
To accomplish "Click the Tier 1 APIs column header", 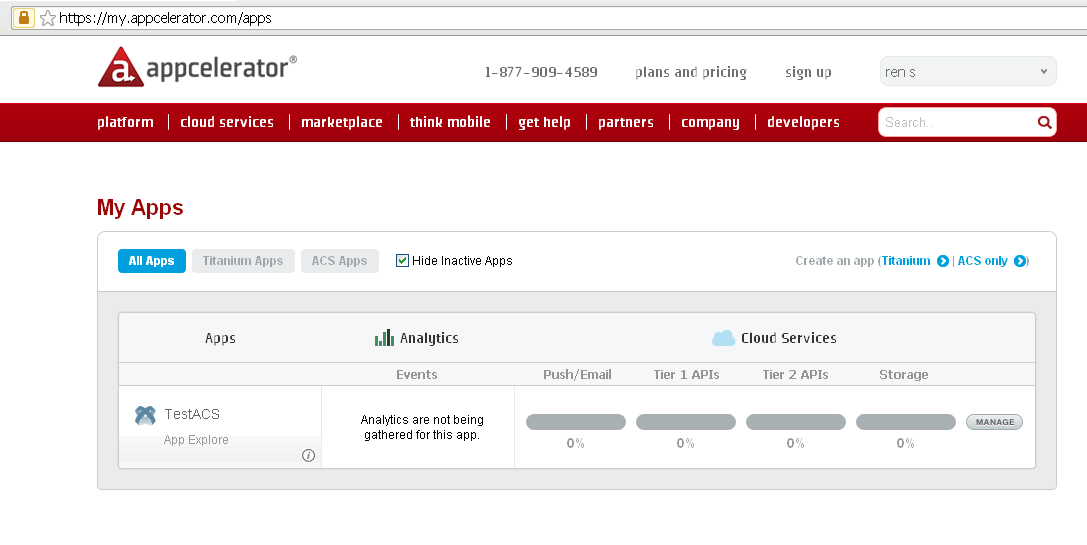I will coord(686,374).
